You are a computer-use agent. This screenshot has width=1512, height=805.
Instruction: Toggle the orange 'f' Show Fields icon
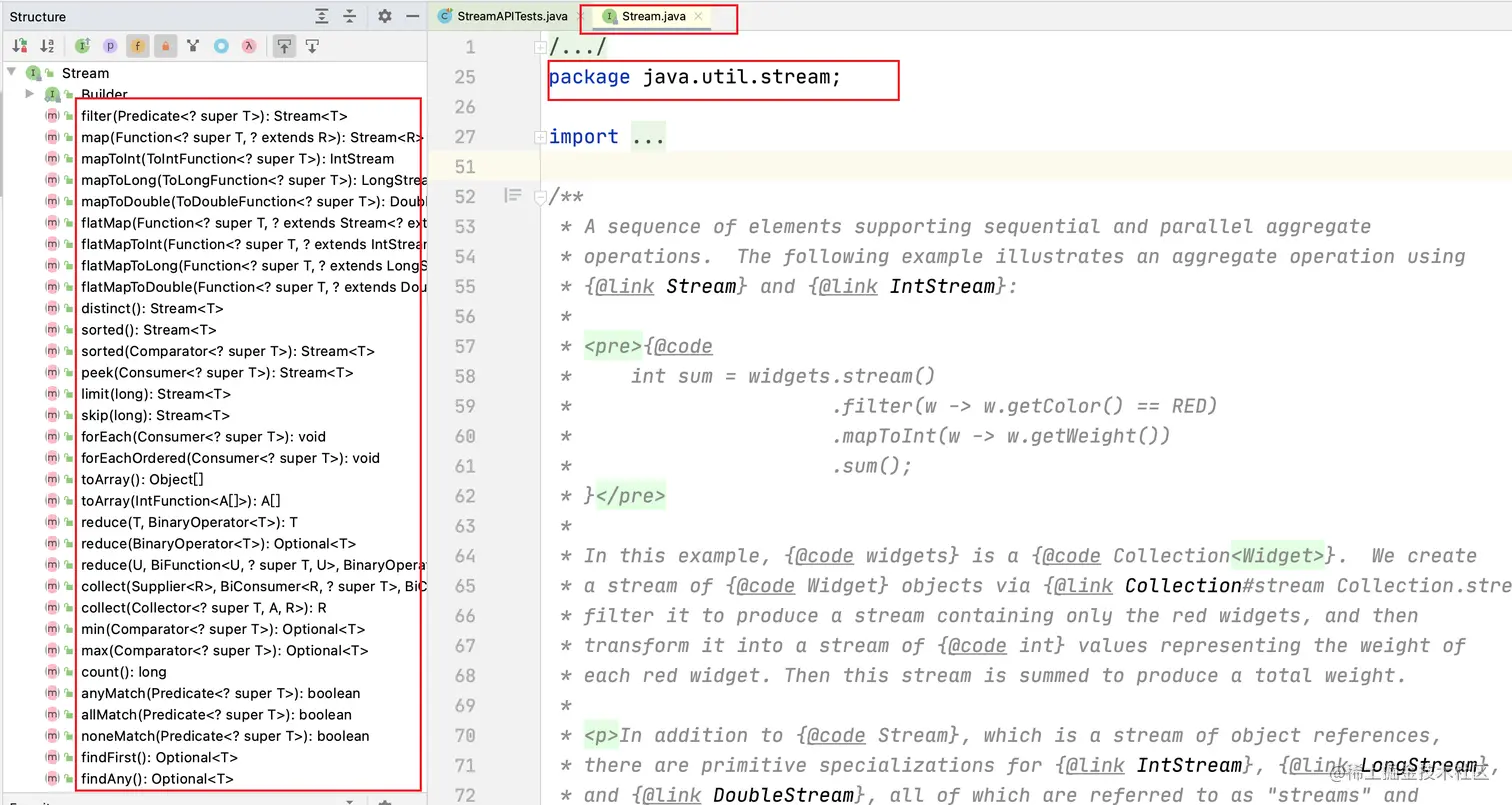click(138, 46)
